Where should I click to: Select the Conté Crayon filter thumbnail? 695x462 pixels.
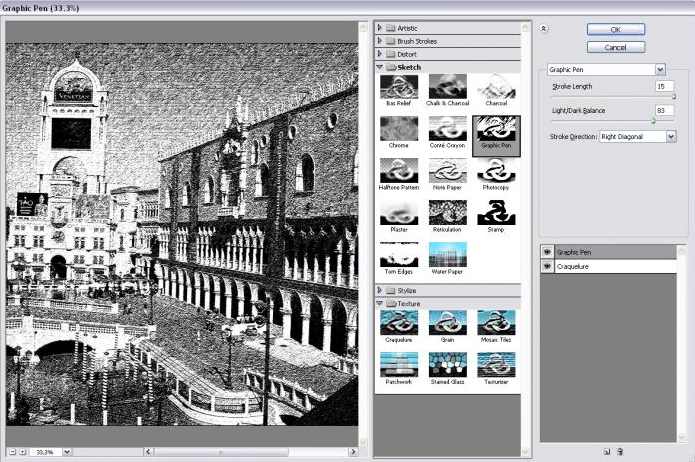tap(447, 129)
